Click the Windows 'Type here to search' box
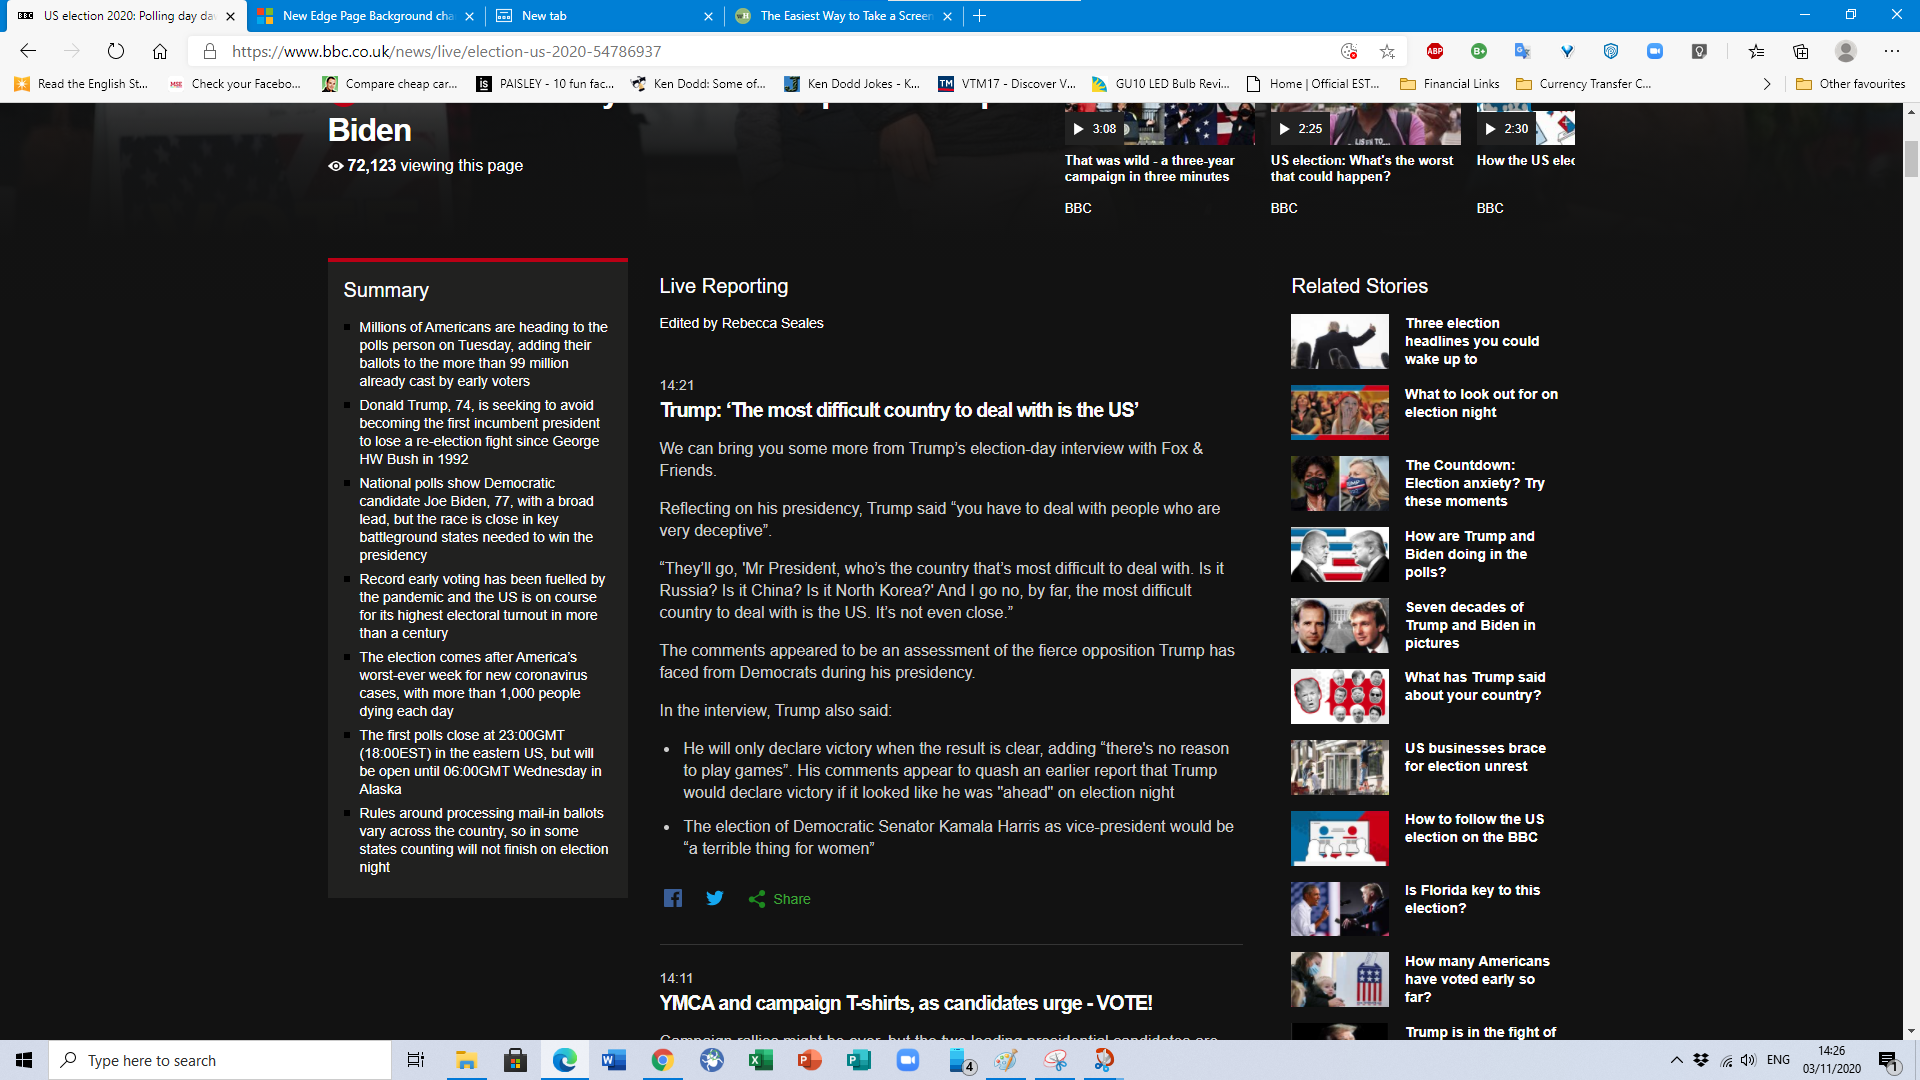The width and height of the screenshot is (1920, 1080). (x=220, y=1060)
